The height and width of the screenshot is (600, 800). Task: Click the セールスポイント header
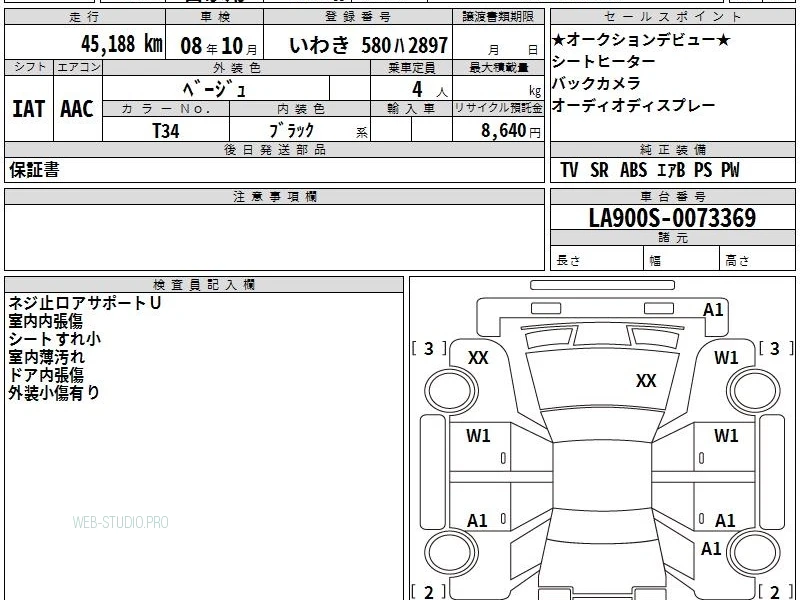[x=672, y=17]
